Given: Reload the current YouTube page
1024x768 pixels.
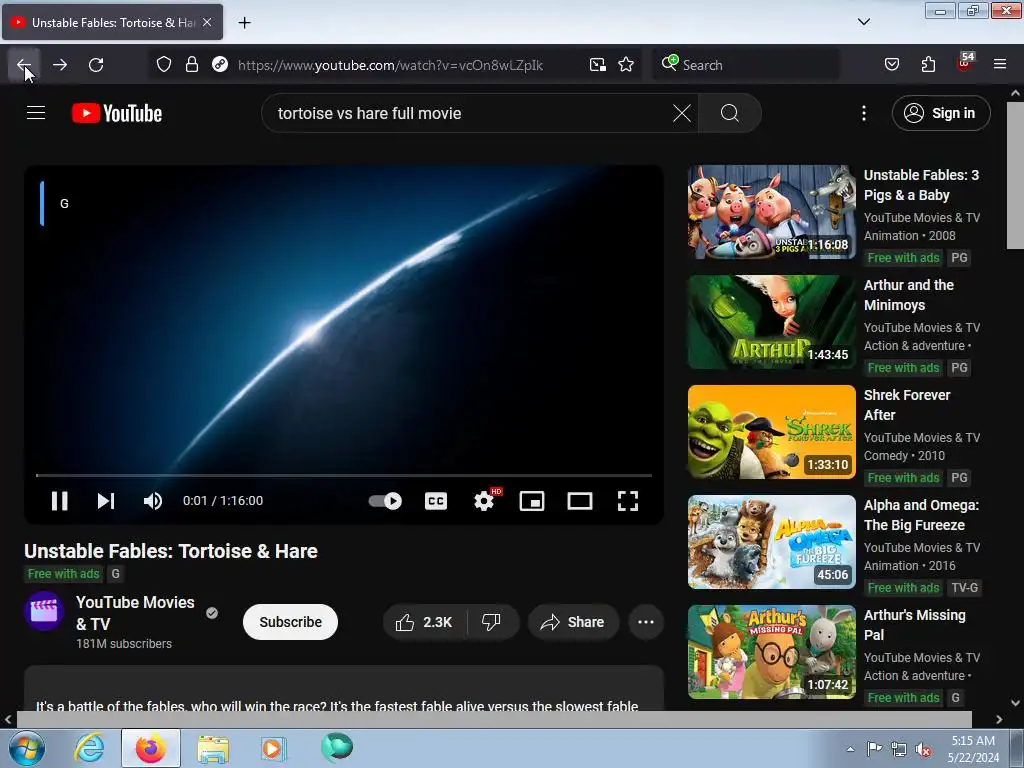Looking at the screenshot, I should [96, 65].
